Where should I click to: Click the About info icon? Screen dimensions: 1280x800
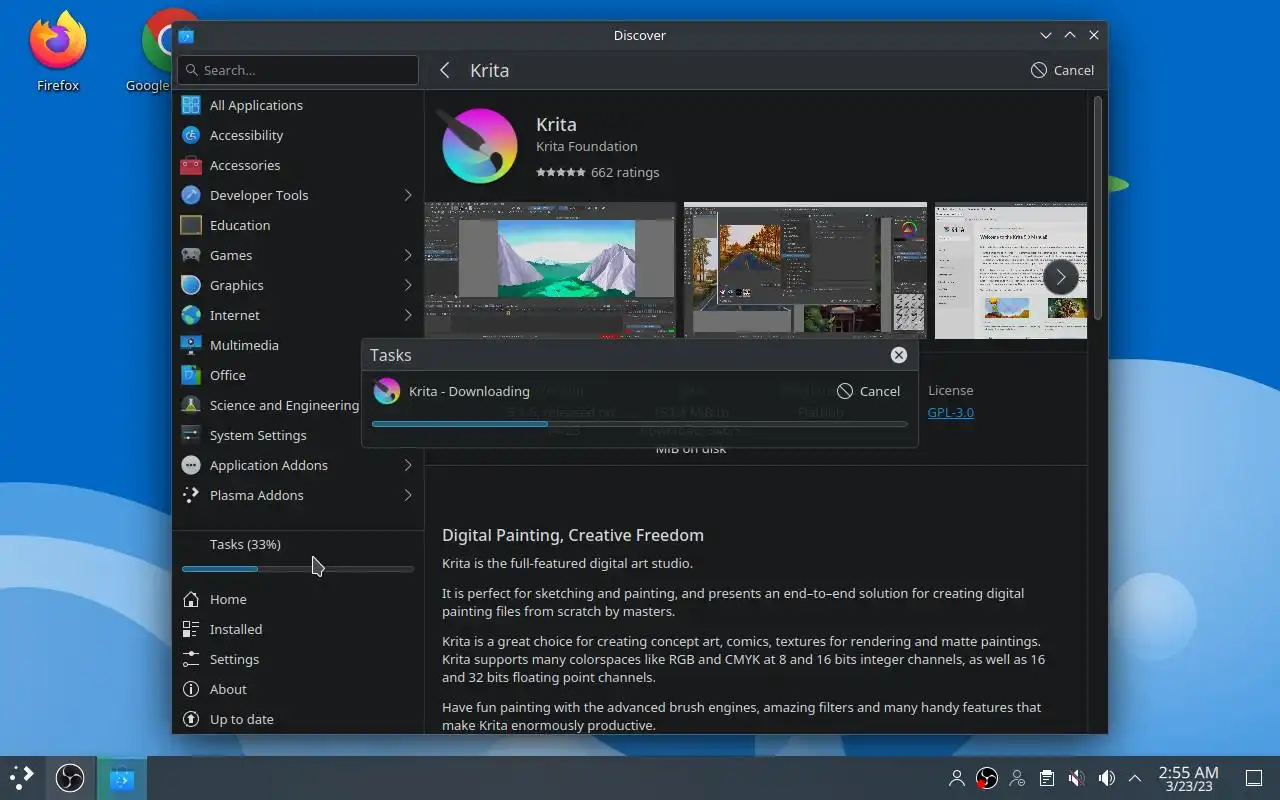click(191, 689)
